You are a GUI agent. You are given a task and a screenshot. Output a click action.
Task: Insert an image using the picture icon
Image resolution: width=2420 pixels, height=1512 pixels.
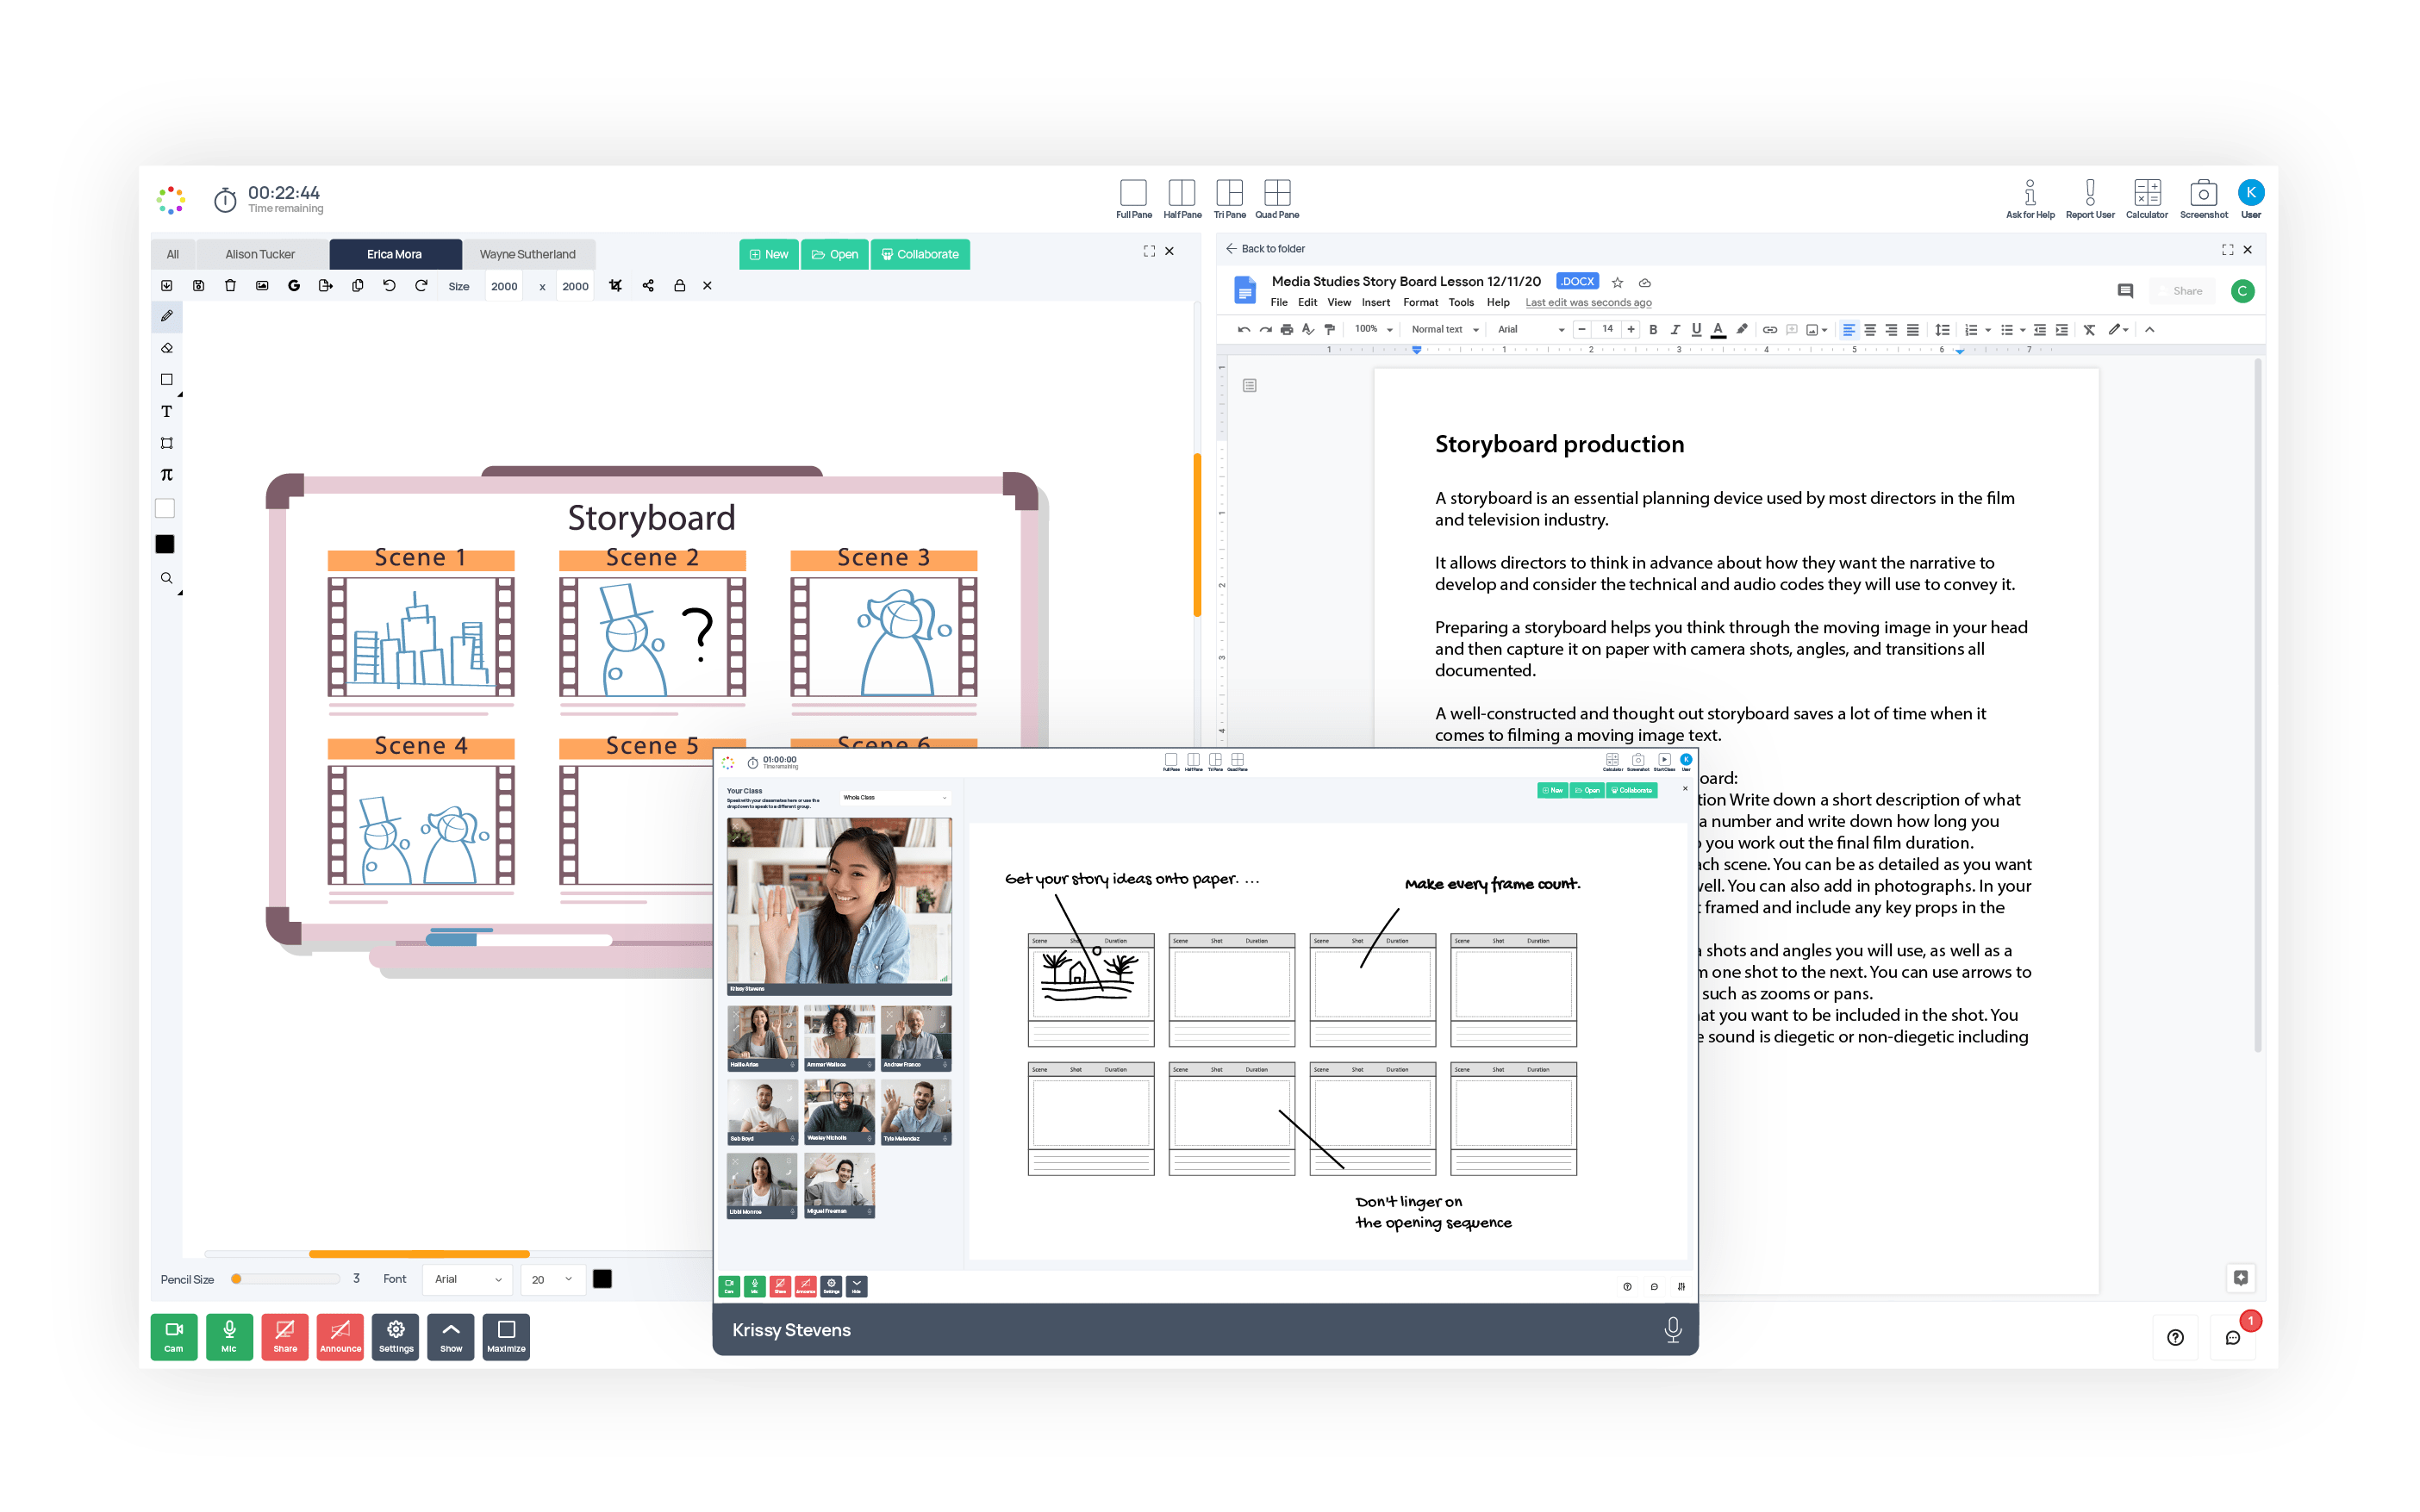[262, 286]
